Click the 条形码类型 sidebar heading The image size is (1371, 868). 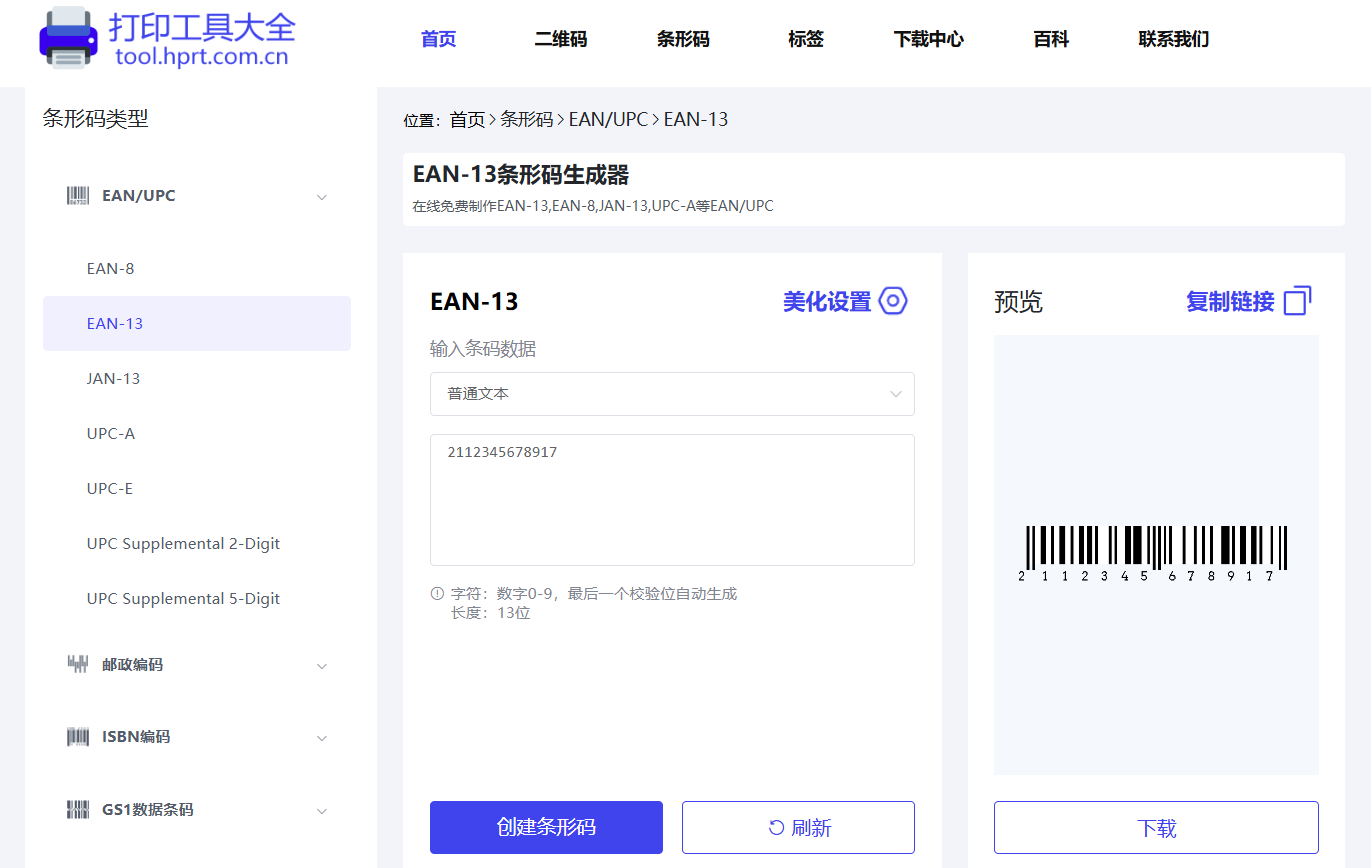95,119
